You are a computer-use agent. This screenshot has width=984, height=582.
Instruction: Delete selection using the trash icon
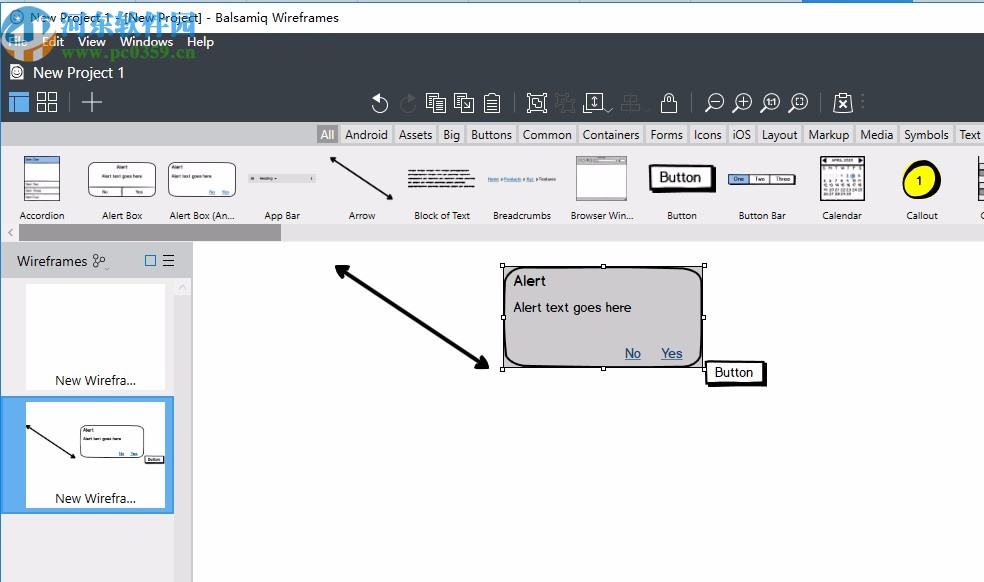pyautogui.click(x=843, y=102)
